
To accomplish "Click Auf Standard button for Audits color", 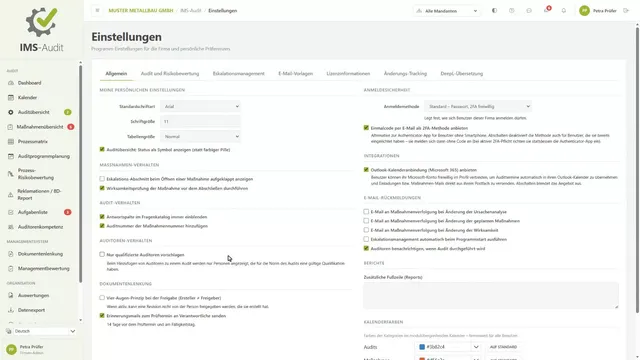I will click(x=503, y=347).
